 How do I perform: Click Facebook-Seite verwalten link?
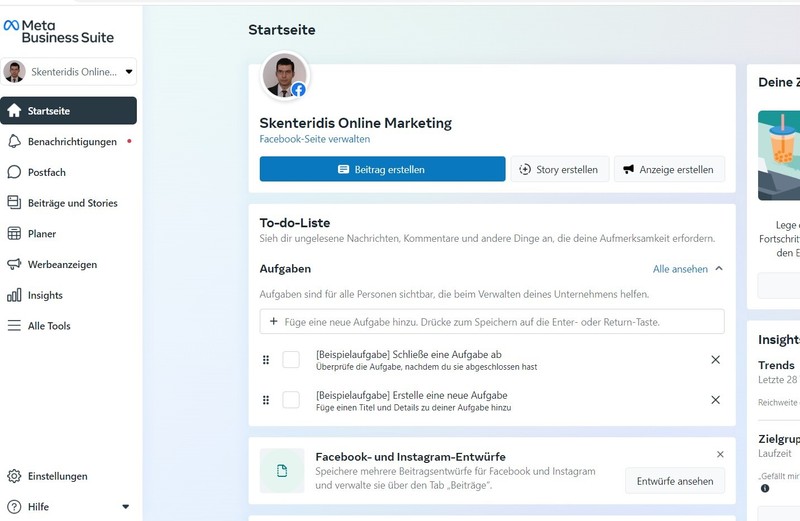pos(315,139)
